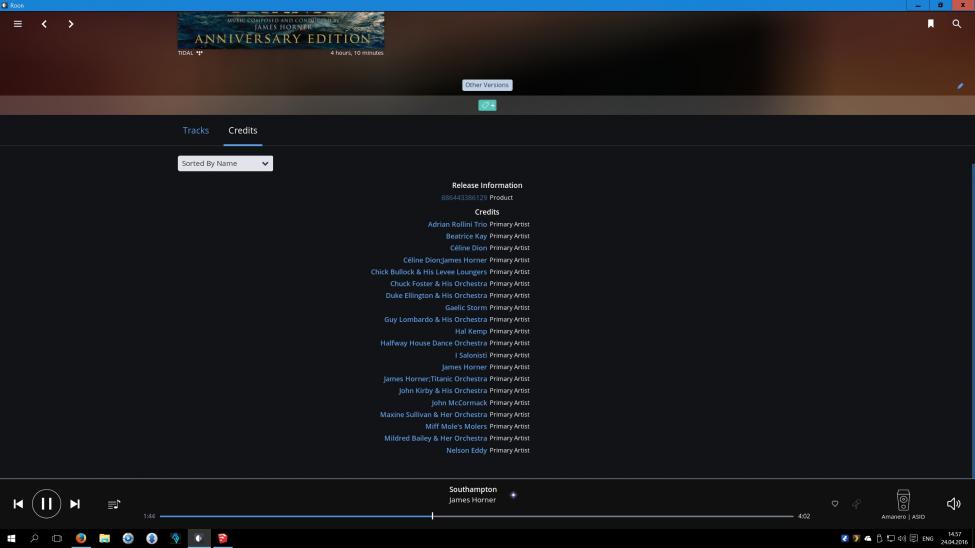
Task: Go back with the left arrow
Action: click(x=44, y=24)
